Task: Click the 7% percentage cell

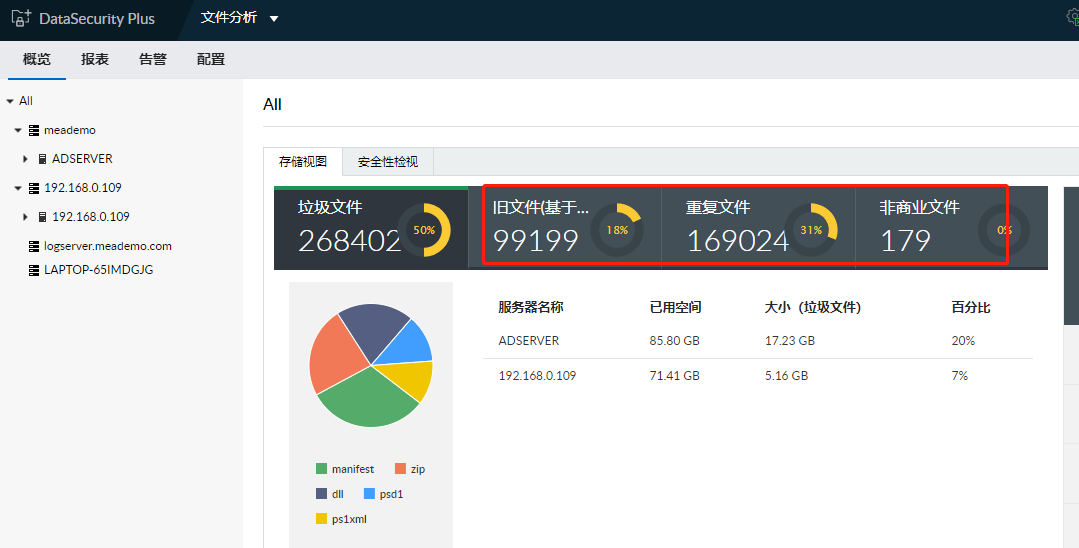Action: point(959,376)
